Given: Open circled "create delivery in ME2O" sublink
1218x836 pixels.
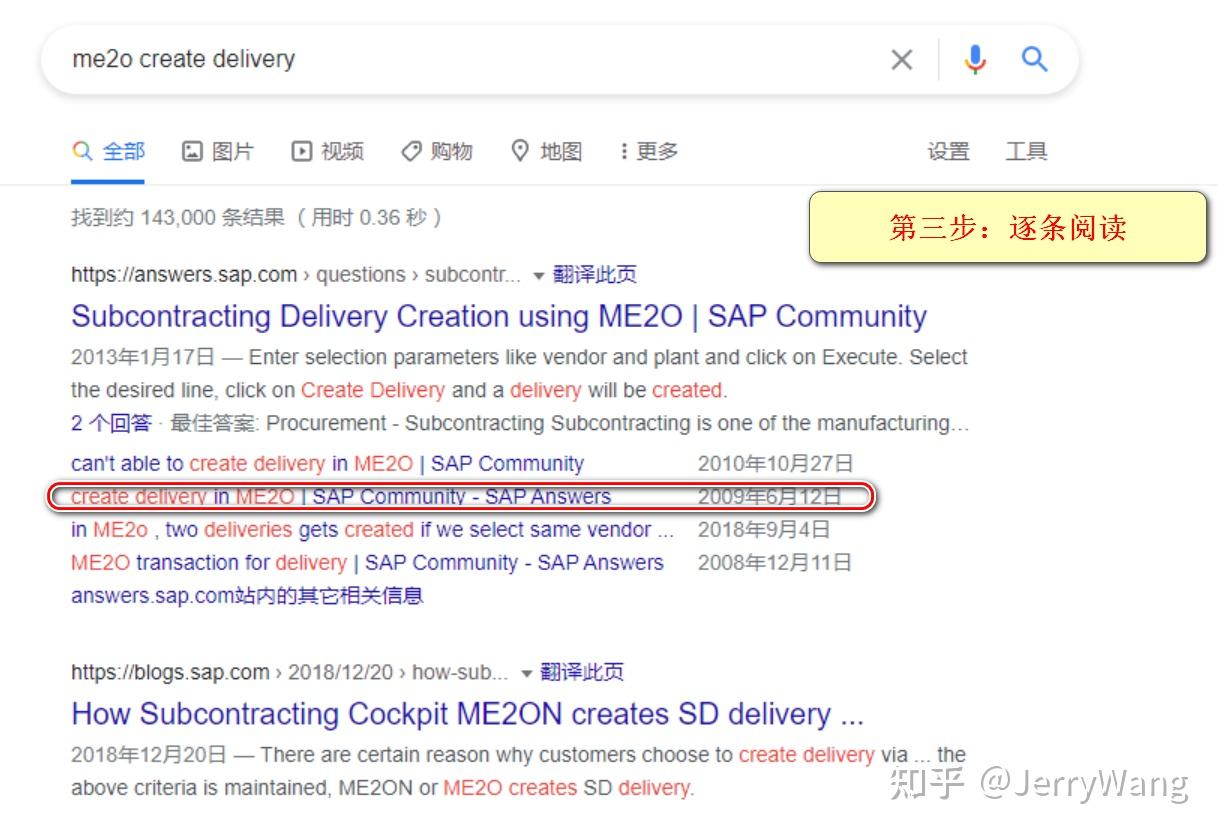Looking at the screenshot, I should click(340, 497).
